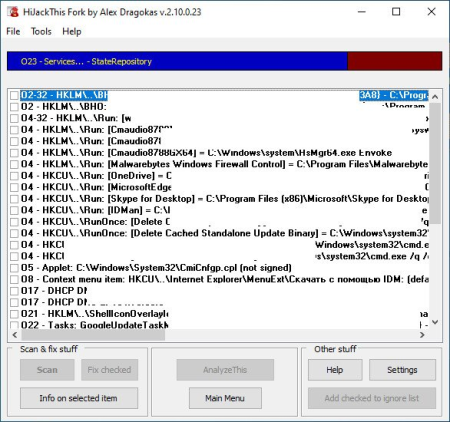Check the O5 Applet CmiCnfgp.cpl entry
Image resolution: width=450 pixels, height=422 pixels.
pos(14,268)
